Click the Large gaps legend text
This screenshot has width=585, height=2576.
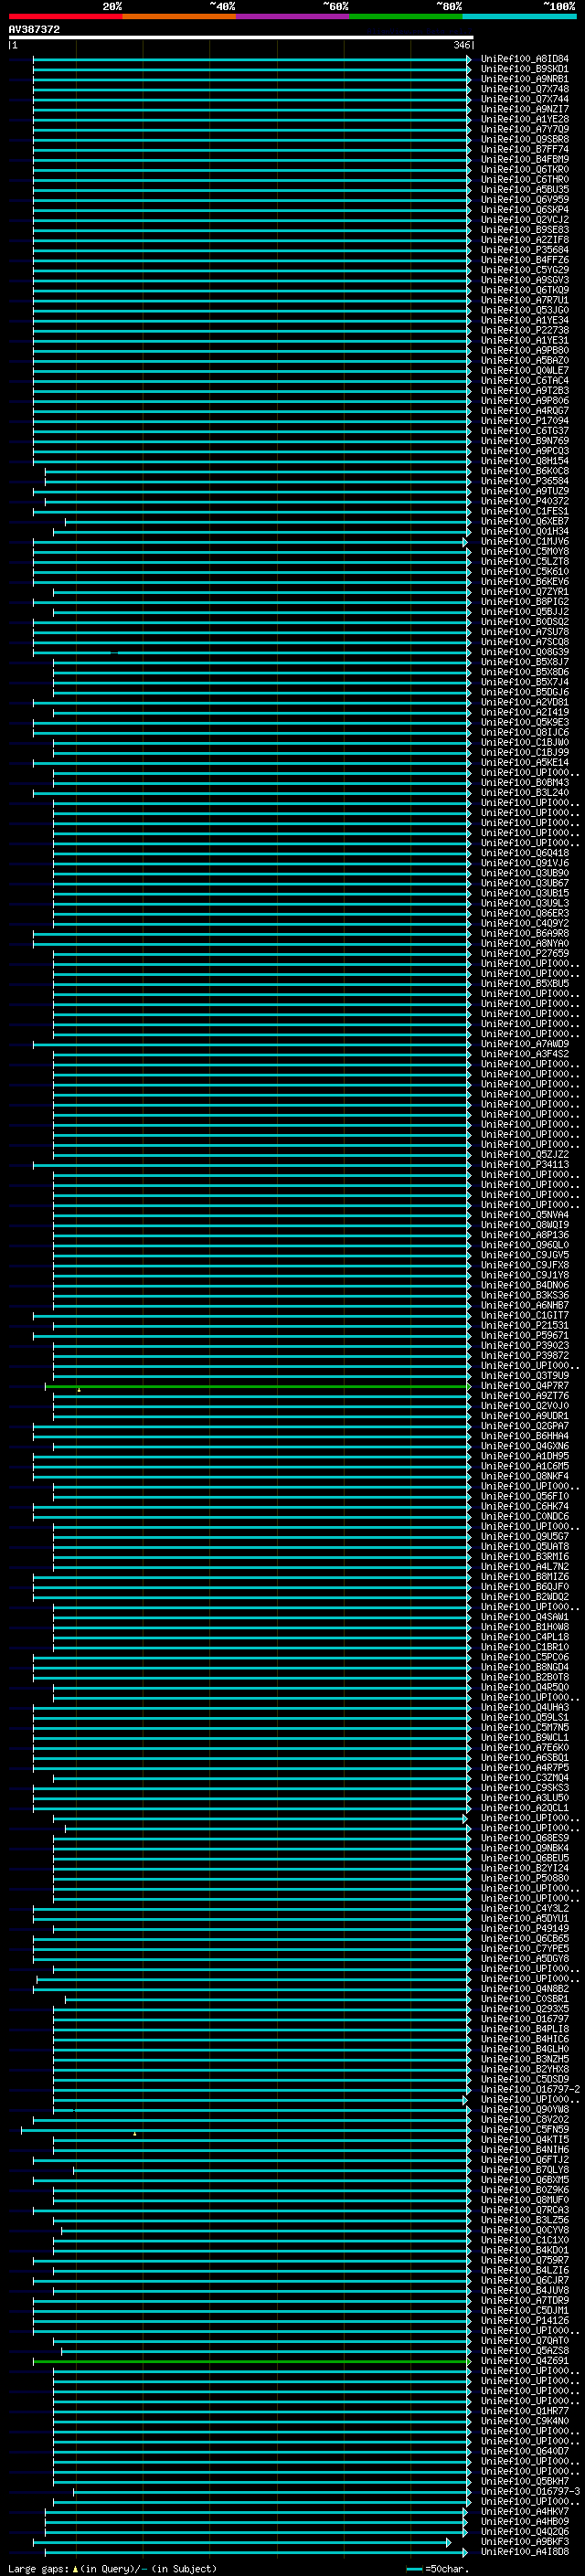(113, 2568)
